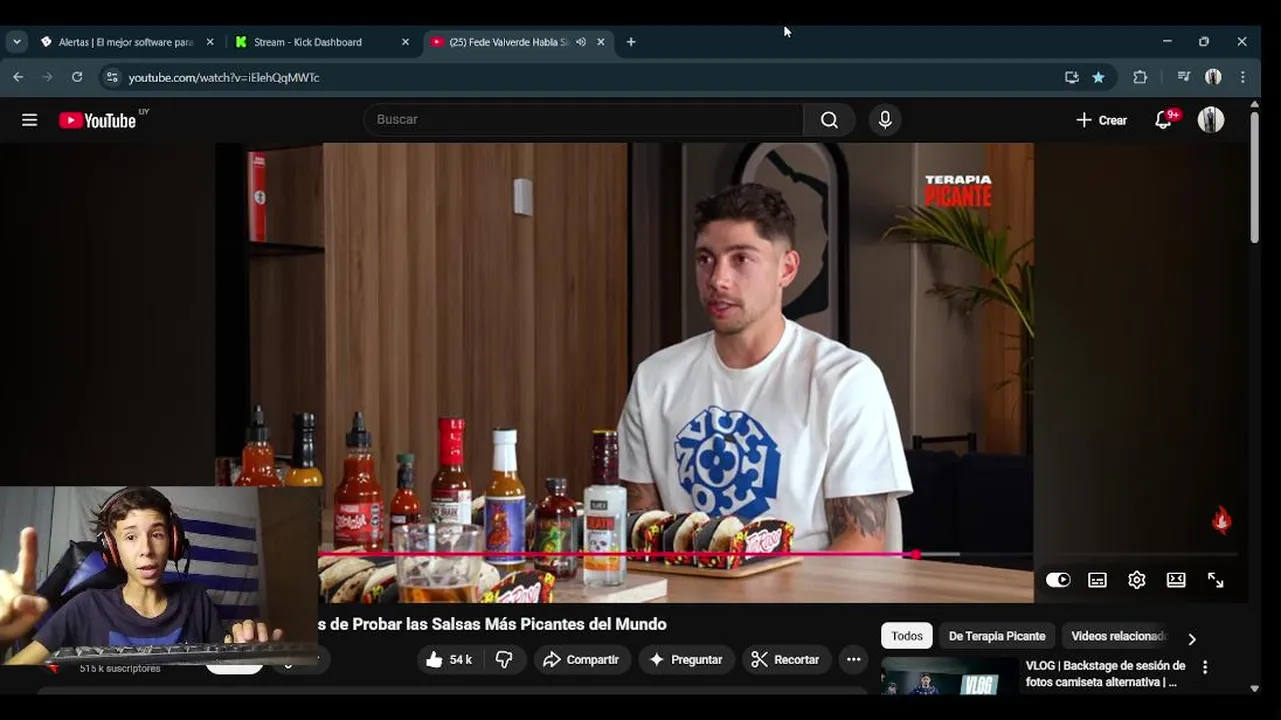
Task: Dislike the video
Action: 505,660
